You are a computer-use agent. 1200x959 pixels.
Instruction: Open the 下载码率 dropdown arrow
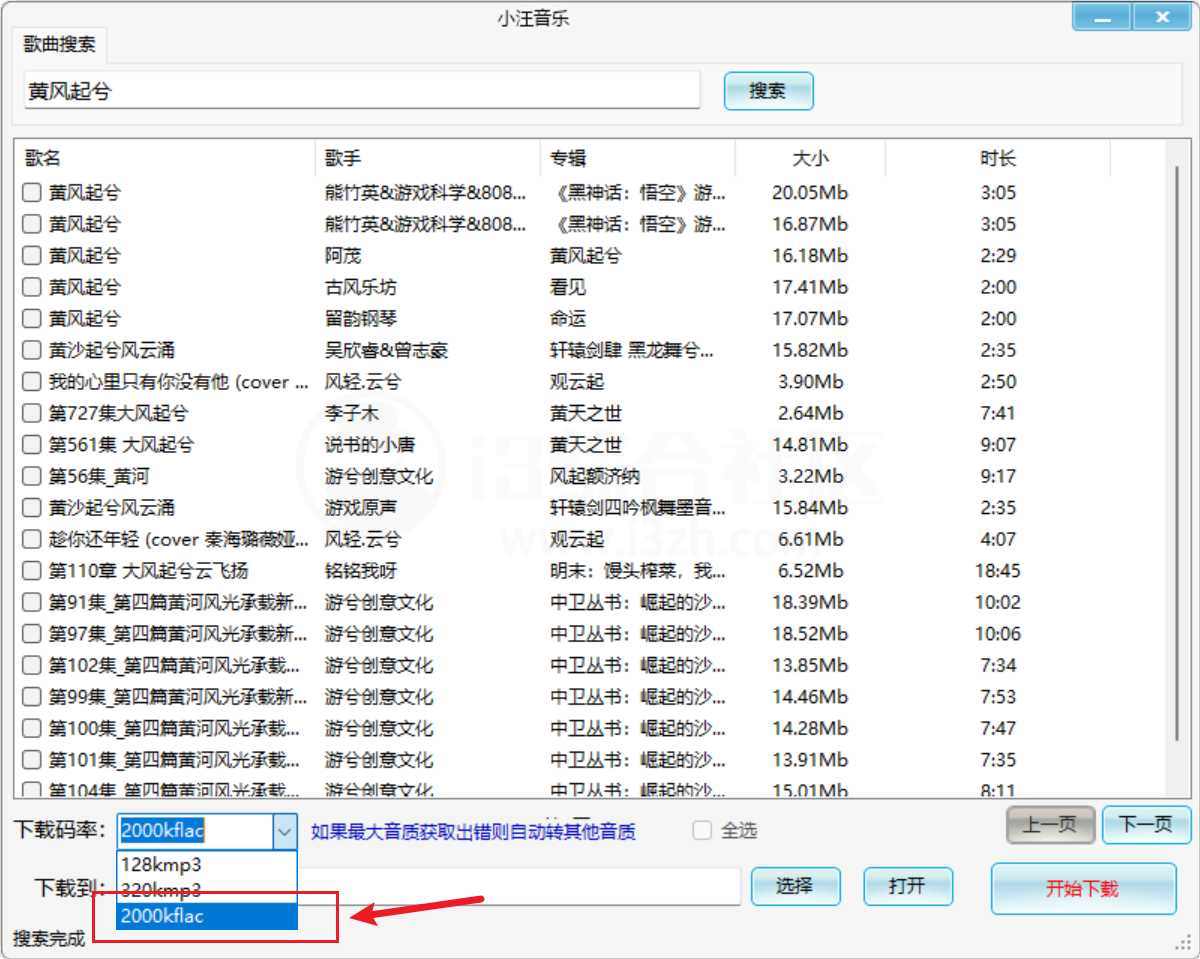coord(285,830)
